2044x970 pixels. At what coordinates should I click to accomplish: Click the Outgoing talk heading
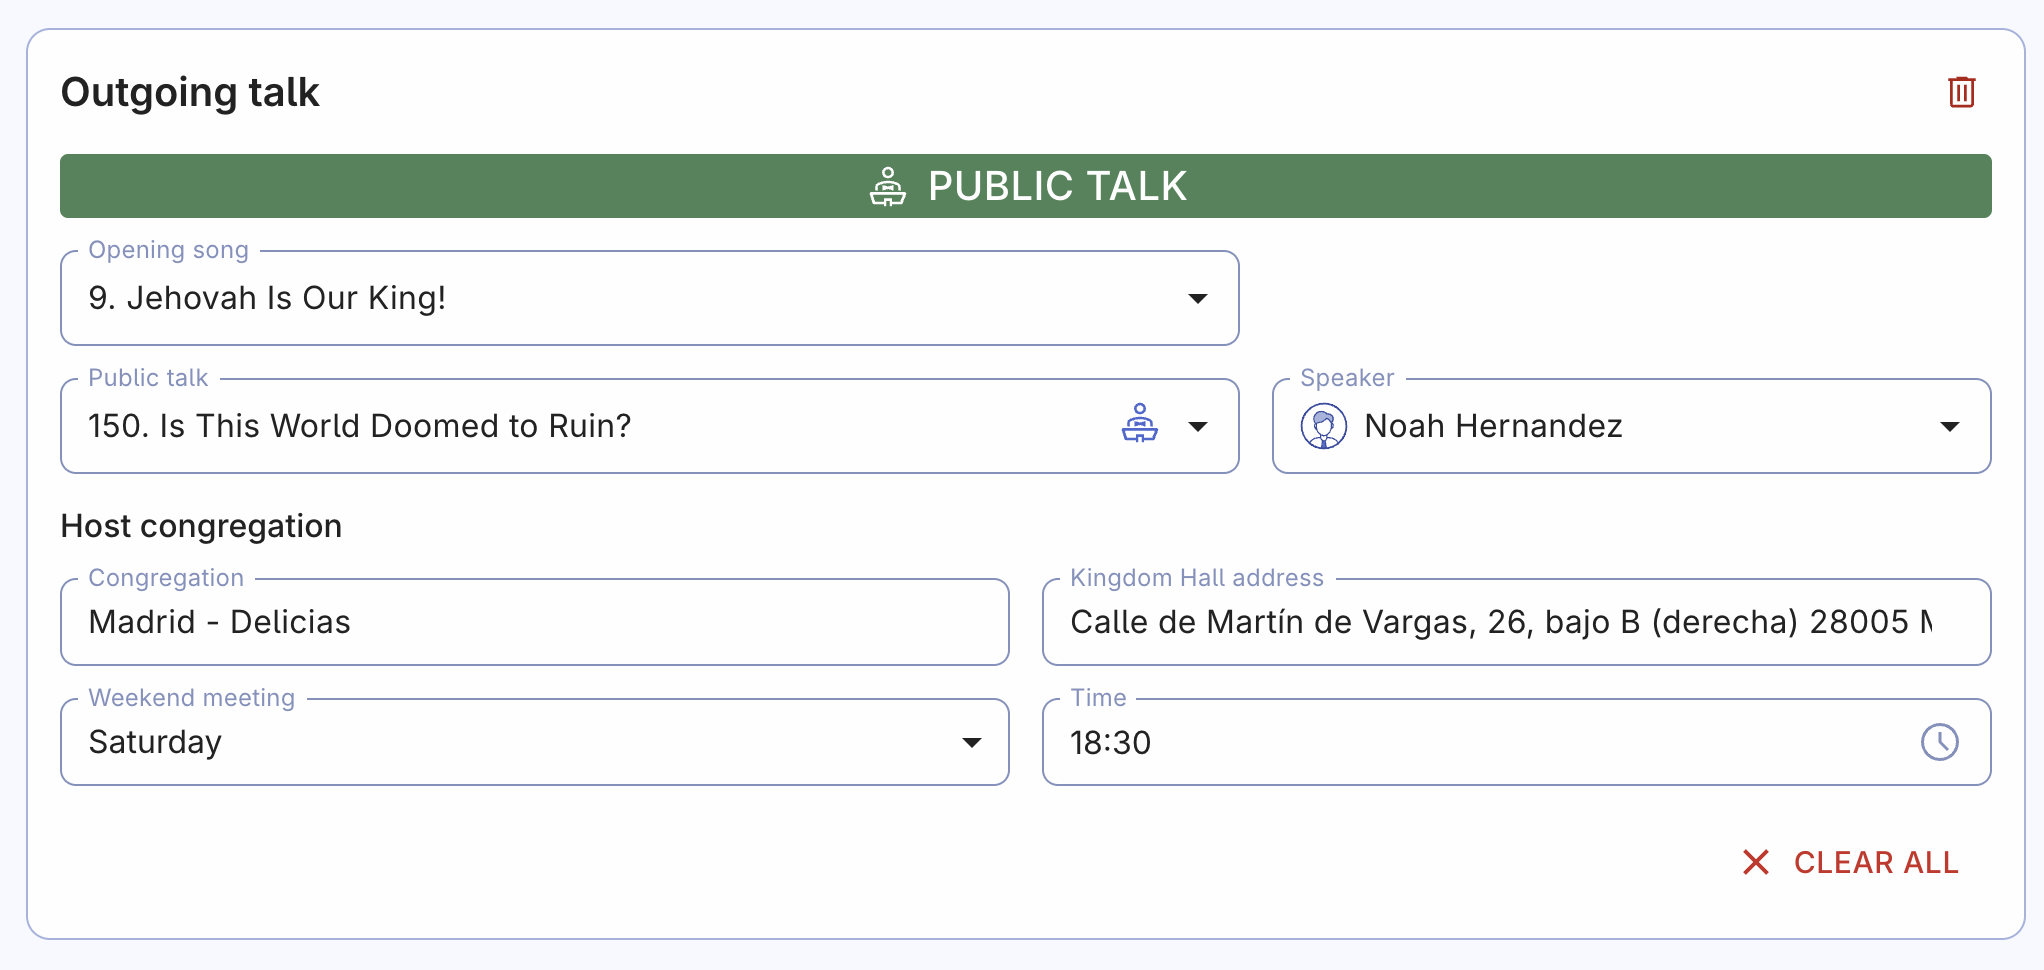(190, 92)
